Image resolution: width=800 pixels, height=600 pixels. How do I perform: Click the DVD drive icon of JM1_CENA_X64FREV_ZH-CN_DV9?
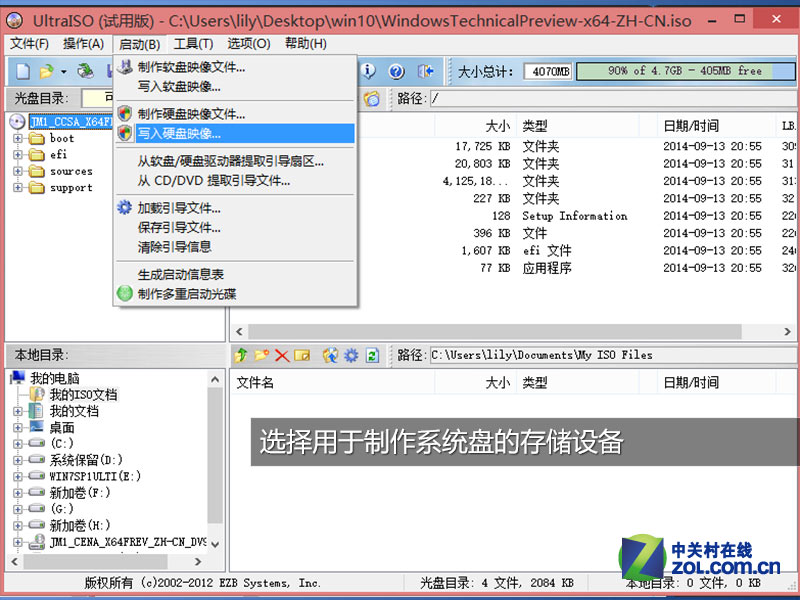click(x=37, y=542)
